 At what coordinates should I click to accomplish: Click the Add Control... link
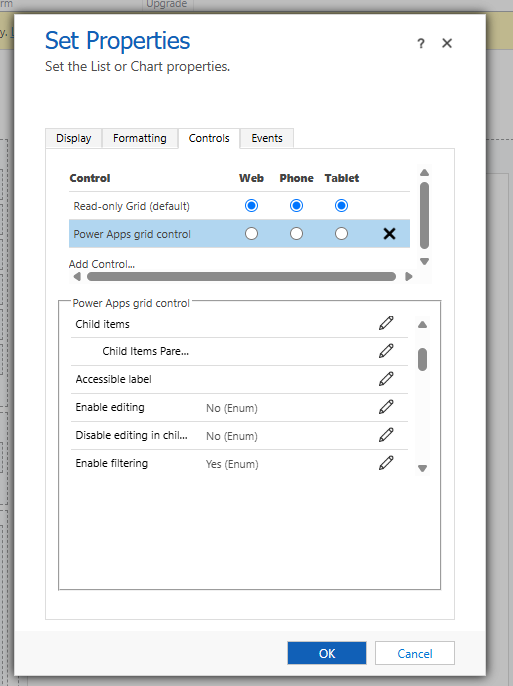point(101,264)
